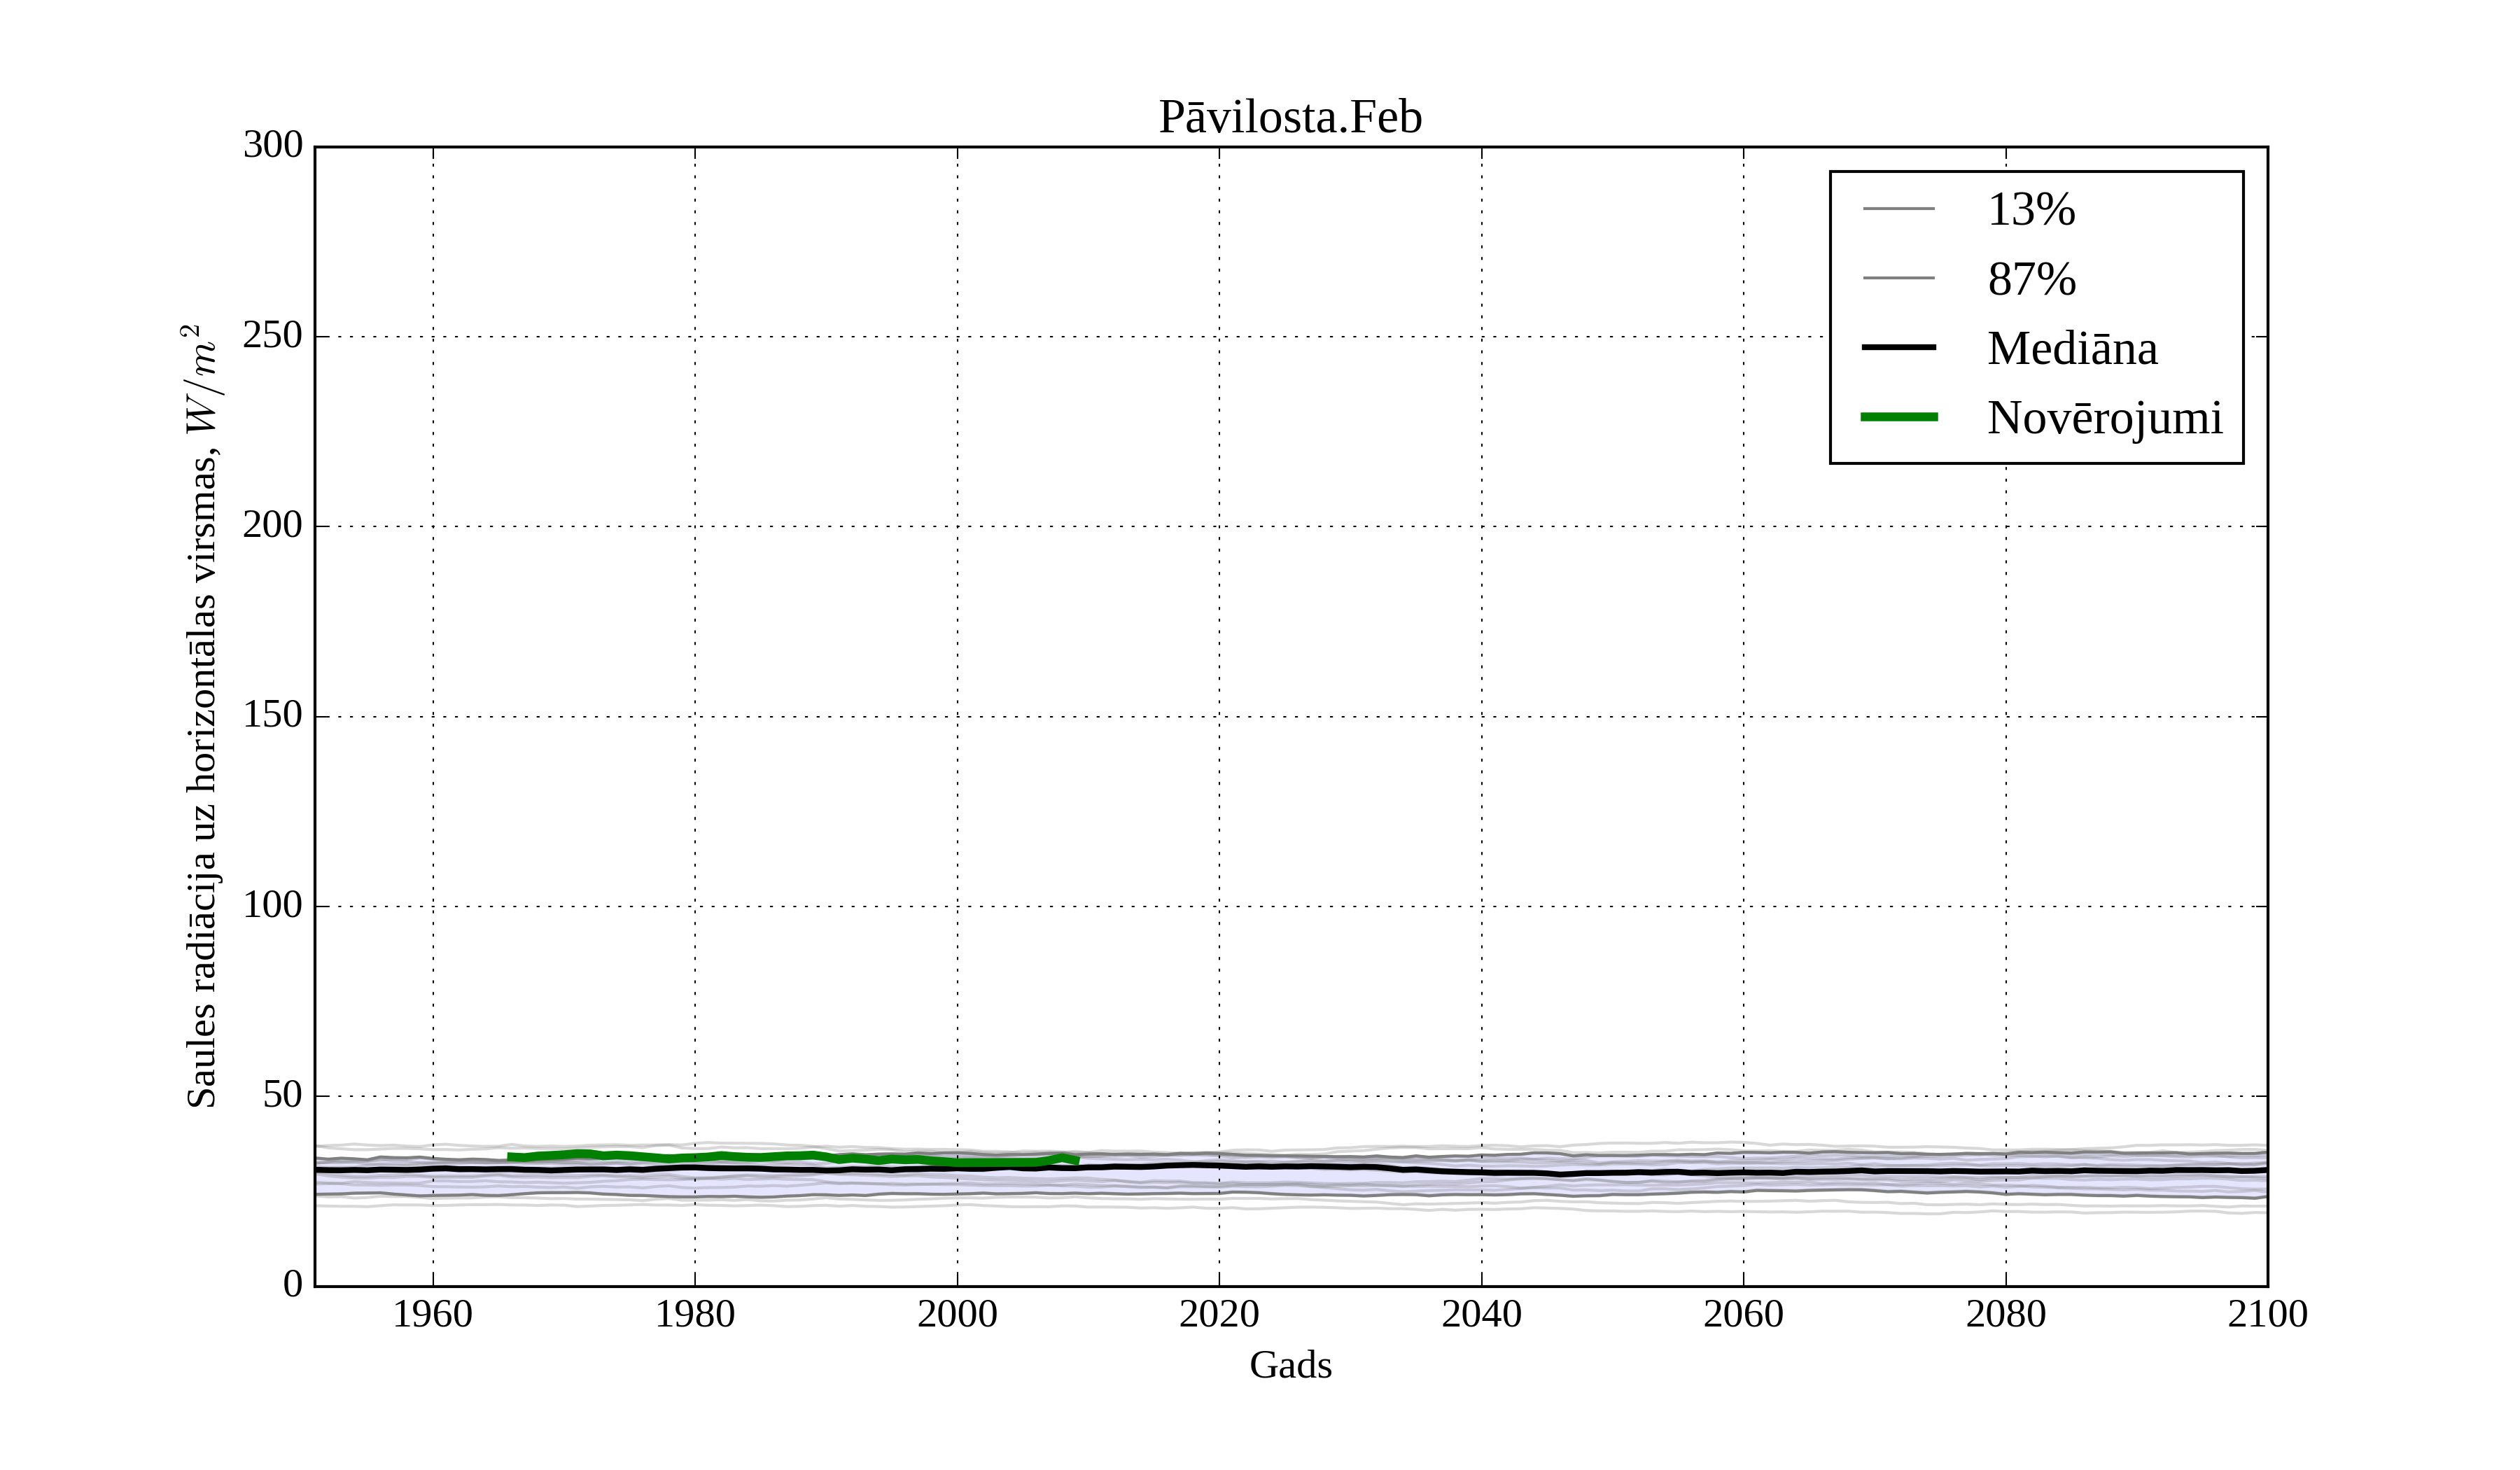
Task: Click the Saules radiācija y-axis label
Action: pos(202,716)
